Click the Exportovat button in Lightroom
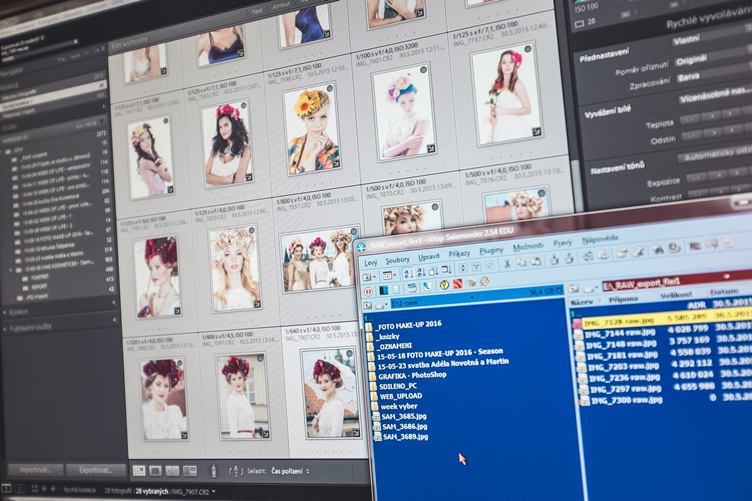Viewport: 752px width, 501px height. coord(95,470)
